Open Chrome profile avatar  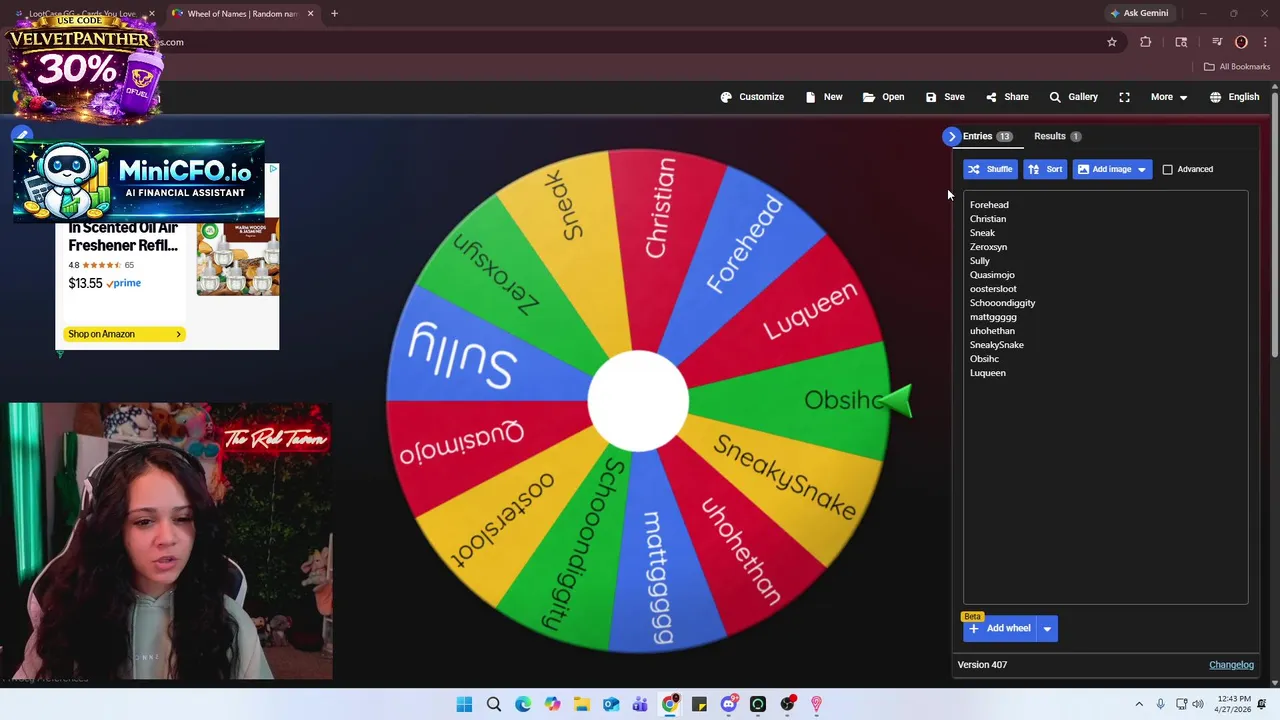[1241, 42]
